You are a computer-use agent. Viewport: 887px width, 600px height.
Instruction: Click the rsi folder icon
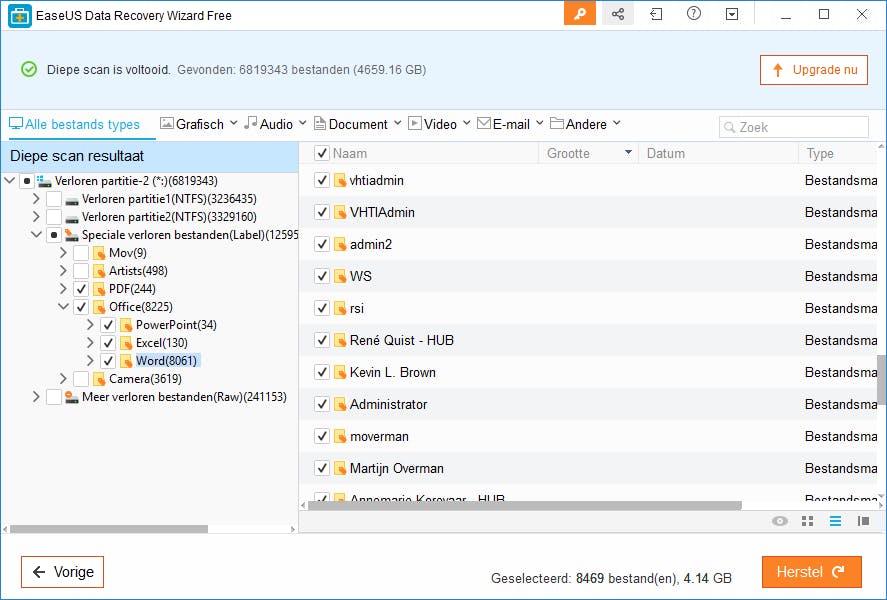339,308
